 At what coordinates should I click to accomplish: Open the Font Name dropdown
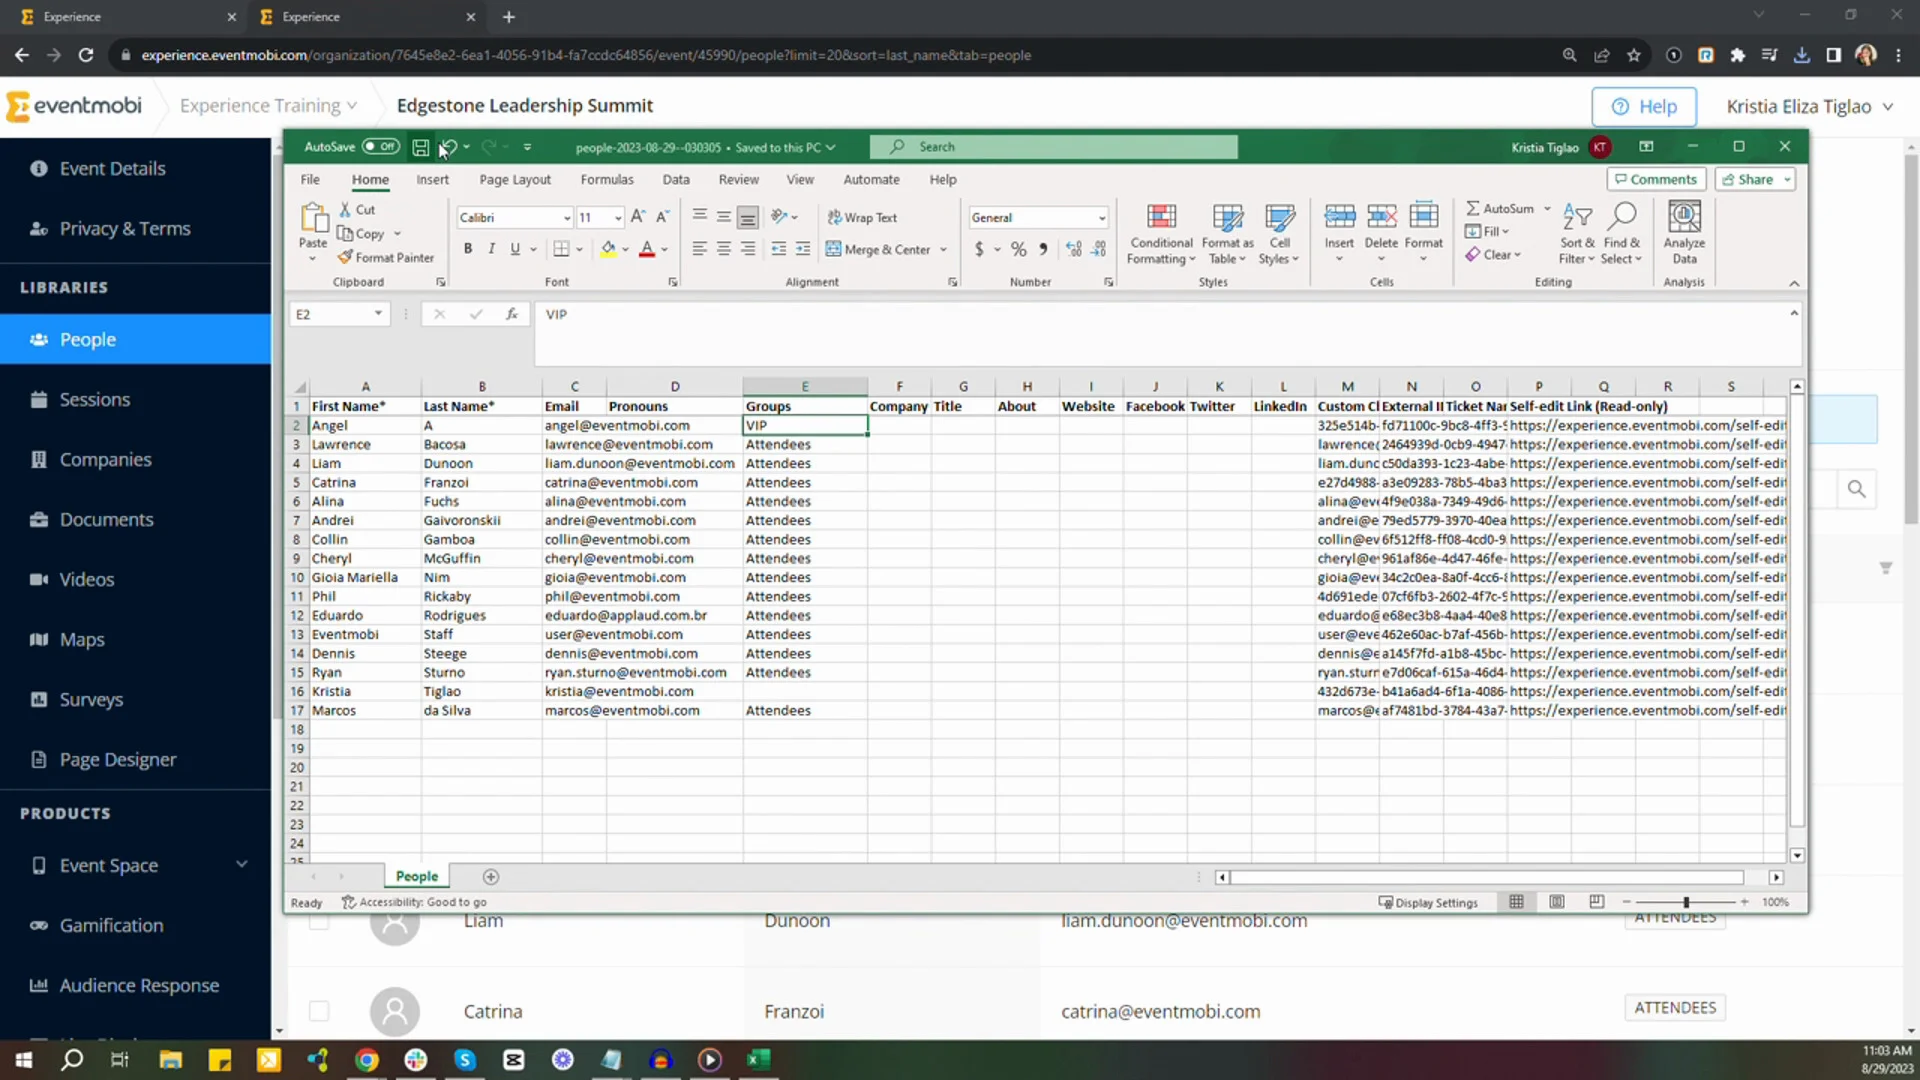click(566, 218)
